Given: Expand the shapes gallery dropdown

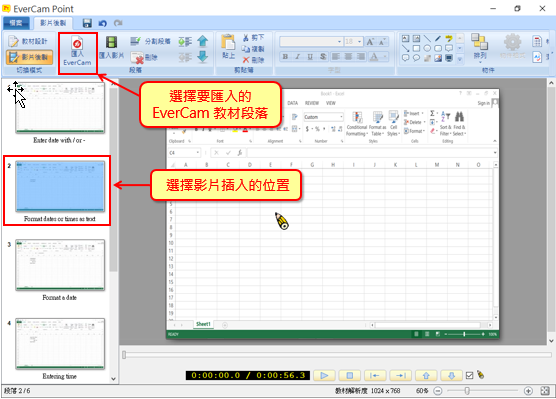Looking at the screenshot, I should coord(460,59).
